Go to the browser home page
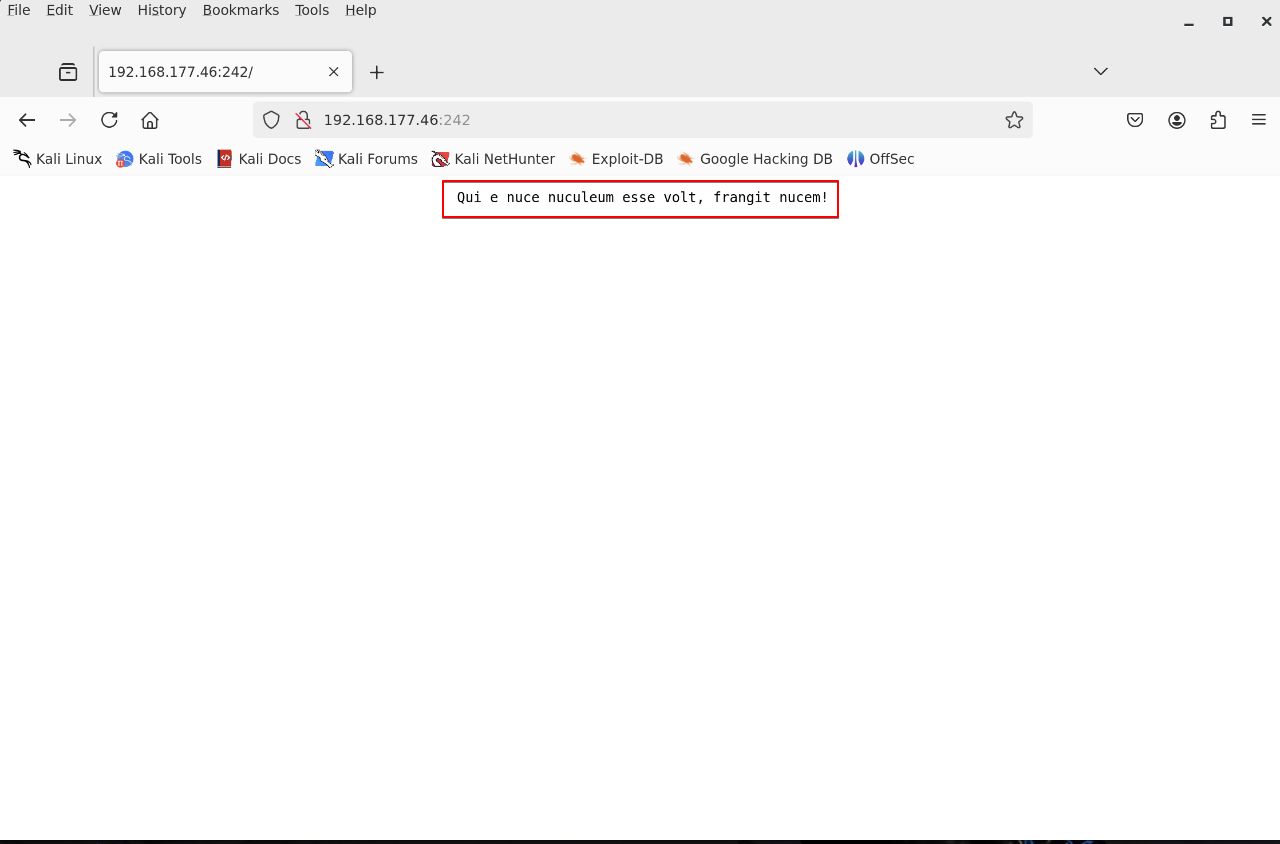The height and width of the screenshot is (844, 1280). click(x=150, y=120)
